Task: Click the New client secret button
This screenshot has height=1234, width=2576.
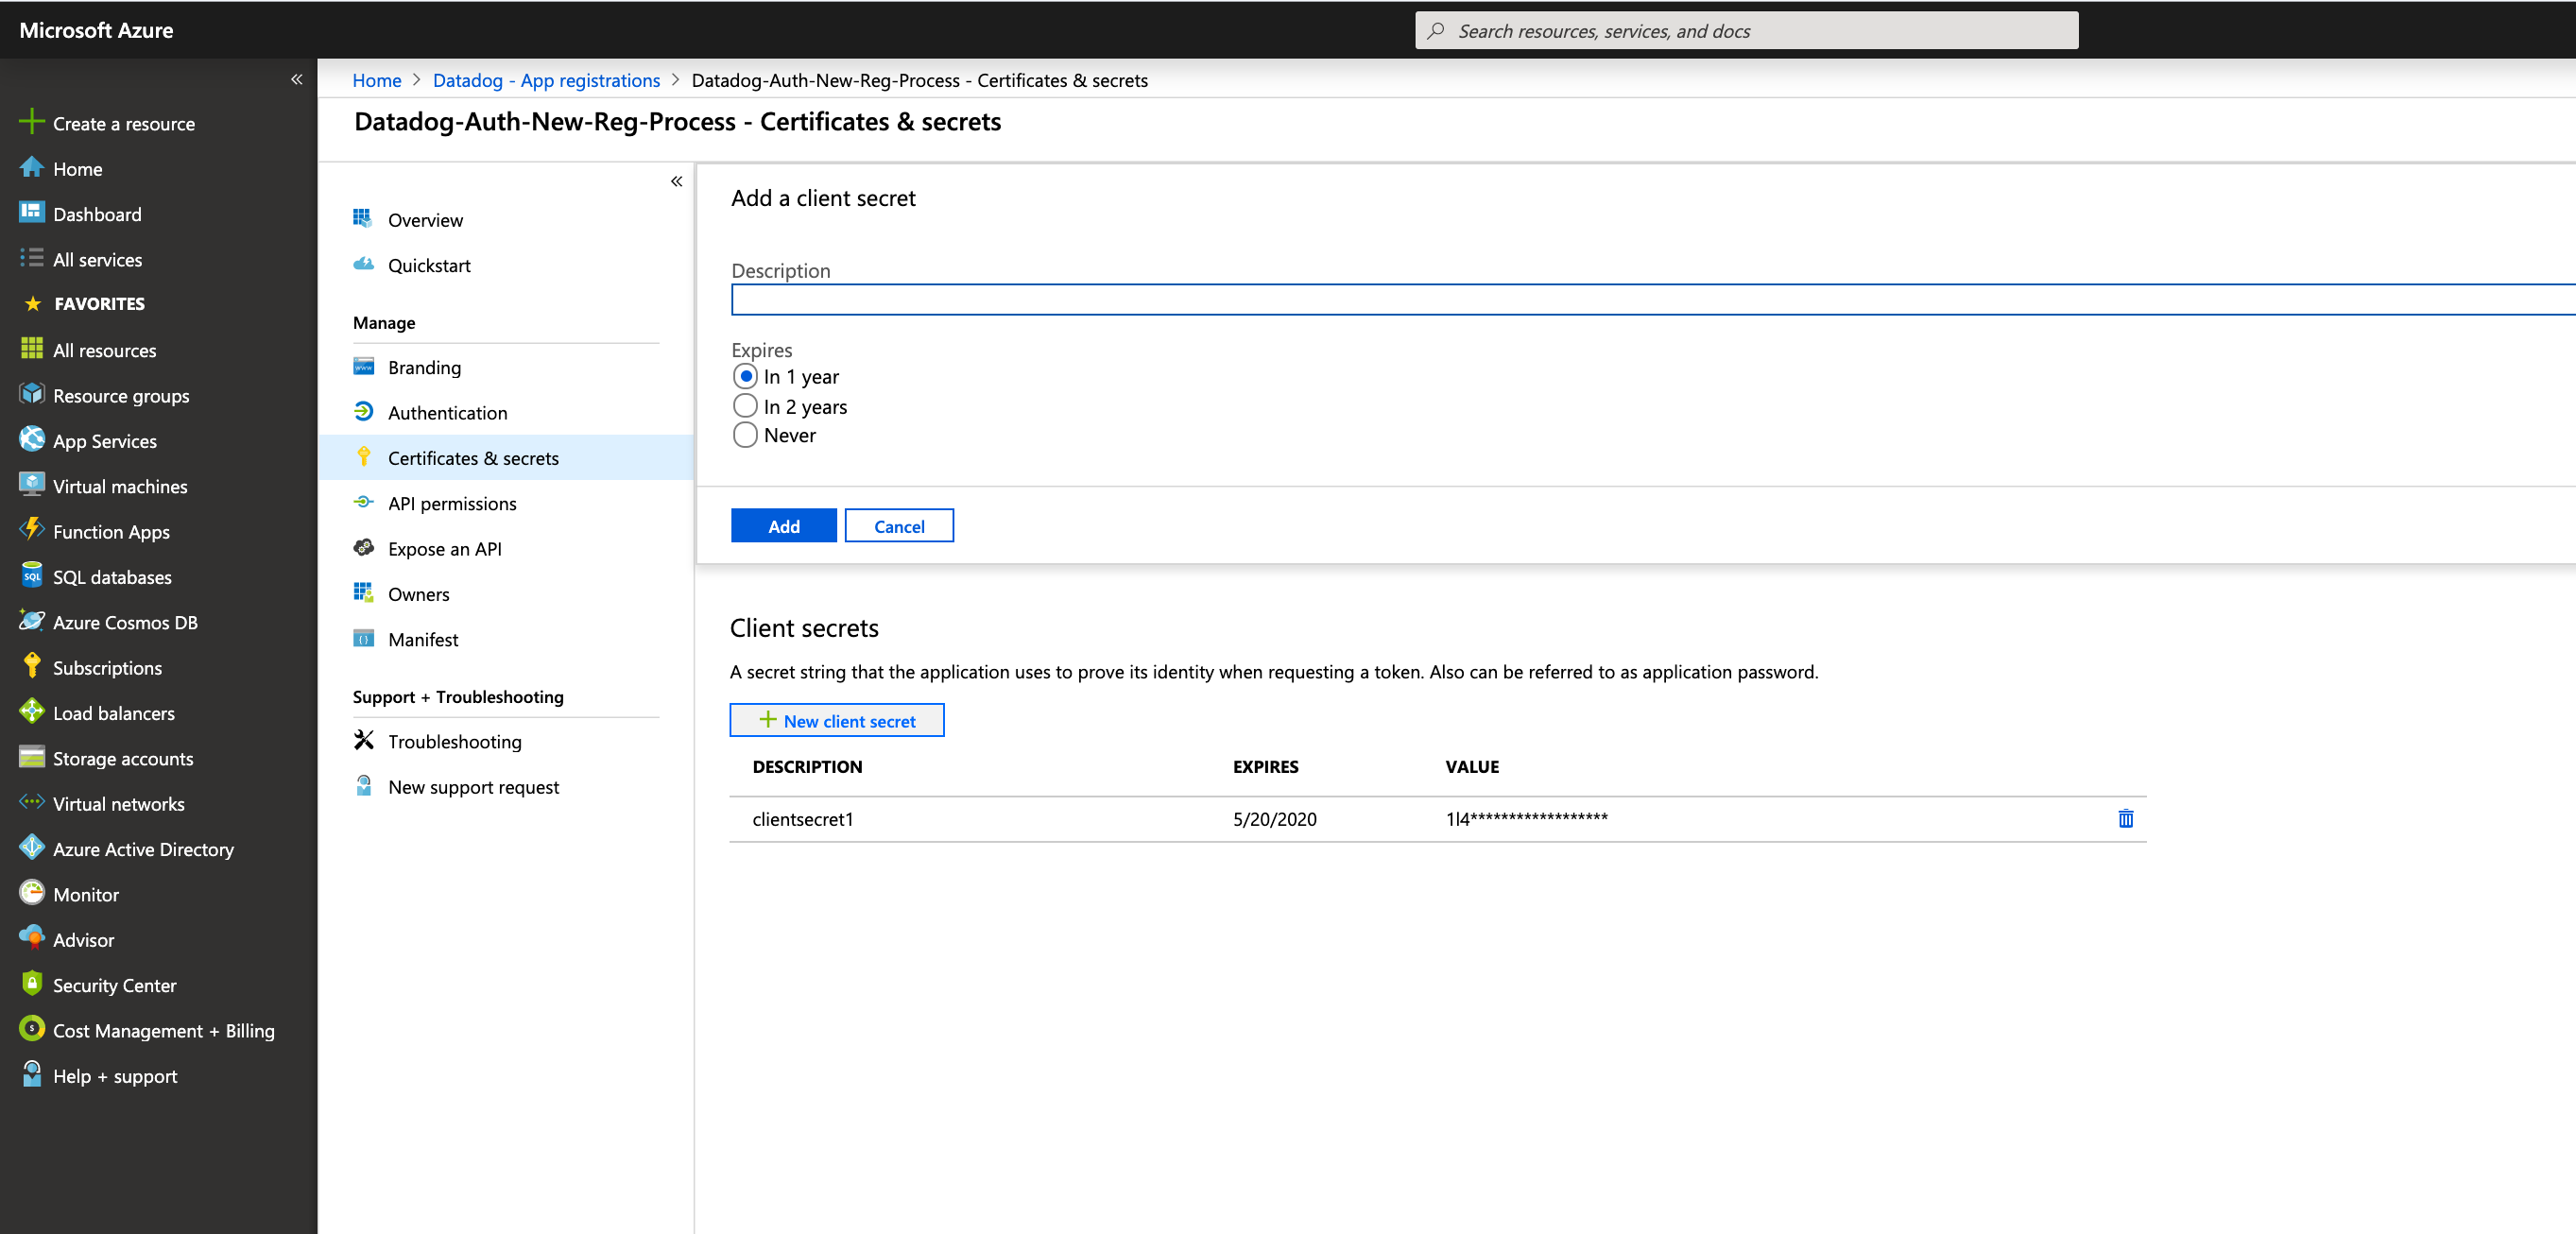Action: tap(837, 720)
